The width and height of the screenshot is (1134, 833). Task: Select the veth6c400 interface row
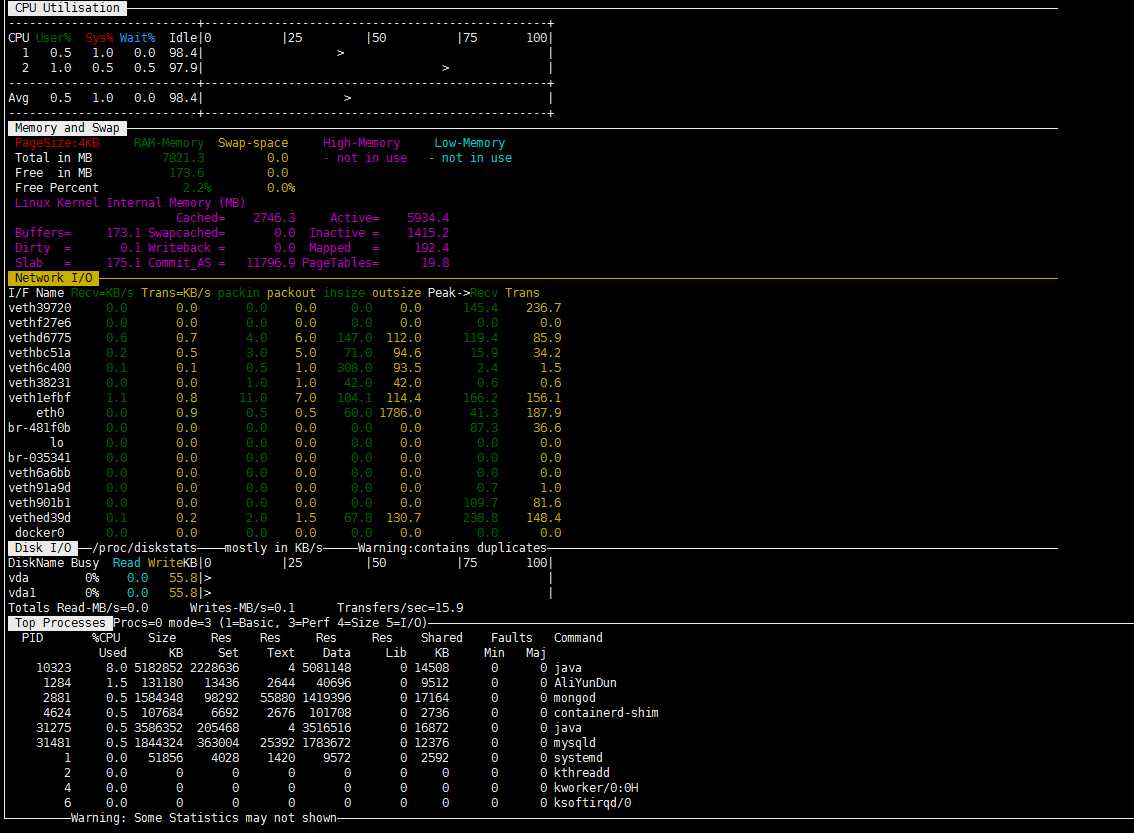tap(284, 368)
